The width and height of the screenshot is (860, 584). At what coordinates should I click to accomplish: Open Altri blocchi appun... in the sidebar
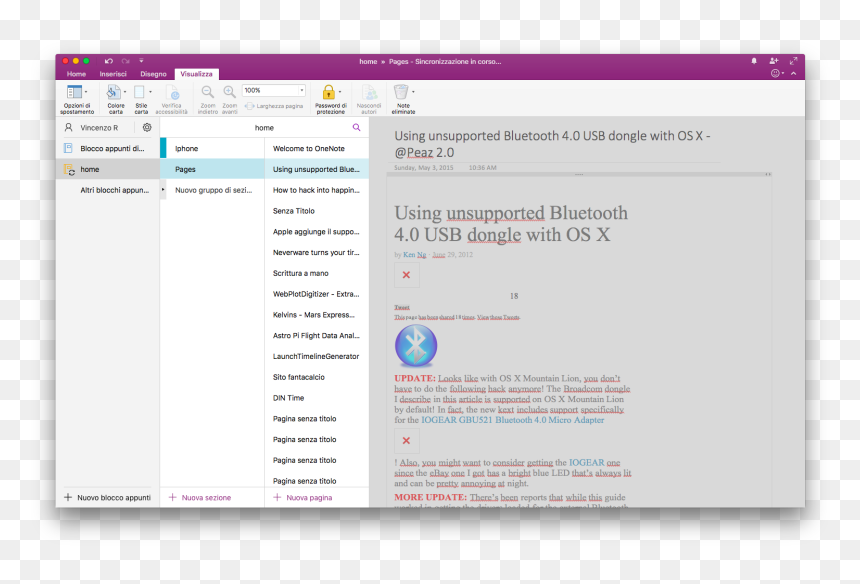pos(108,190)
